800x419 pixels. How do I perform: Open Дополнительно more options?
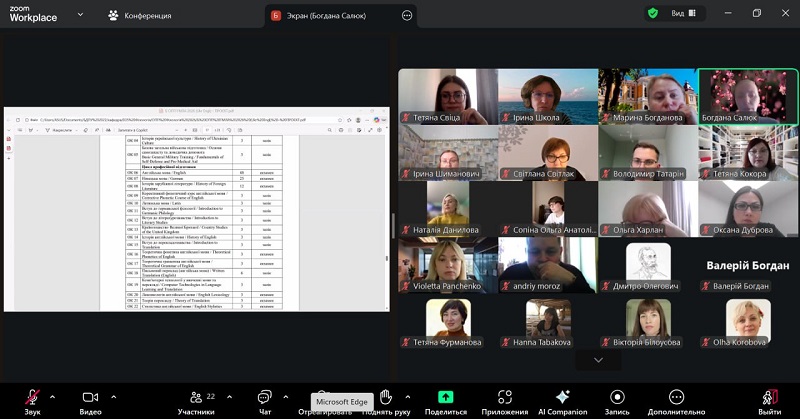coord(676,401)
